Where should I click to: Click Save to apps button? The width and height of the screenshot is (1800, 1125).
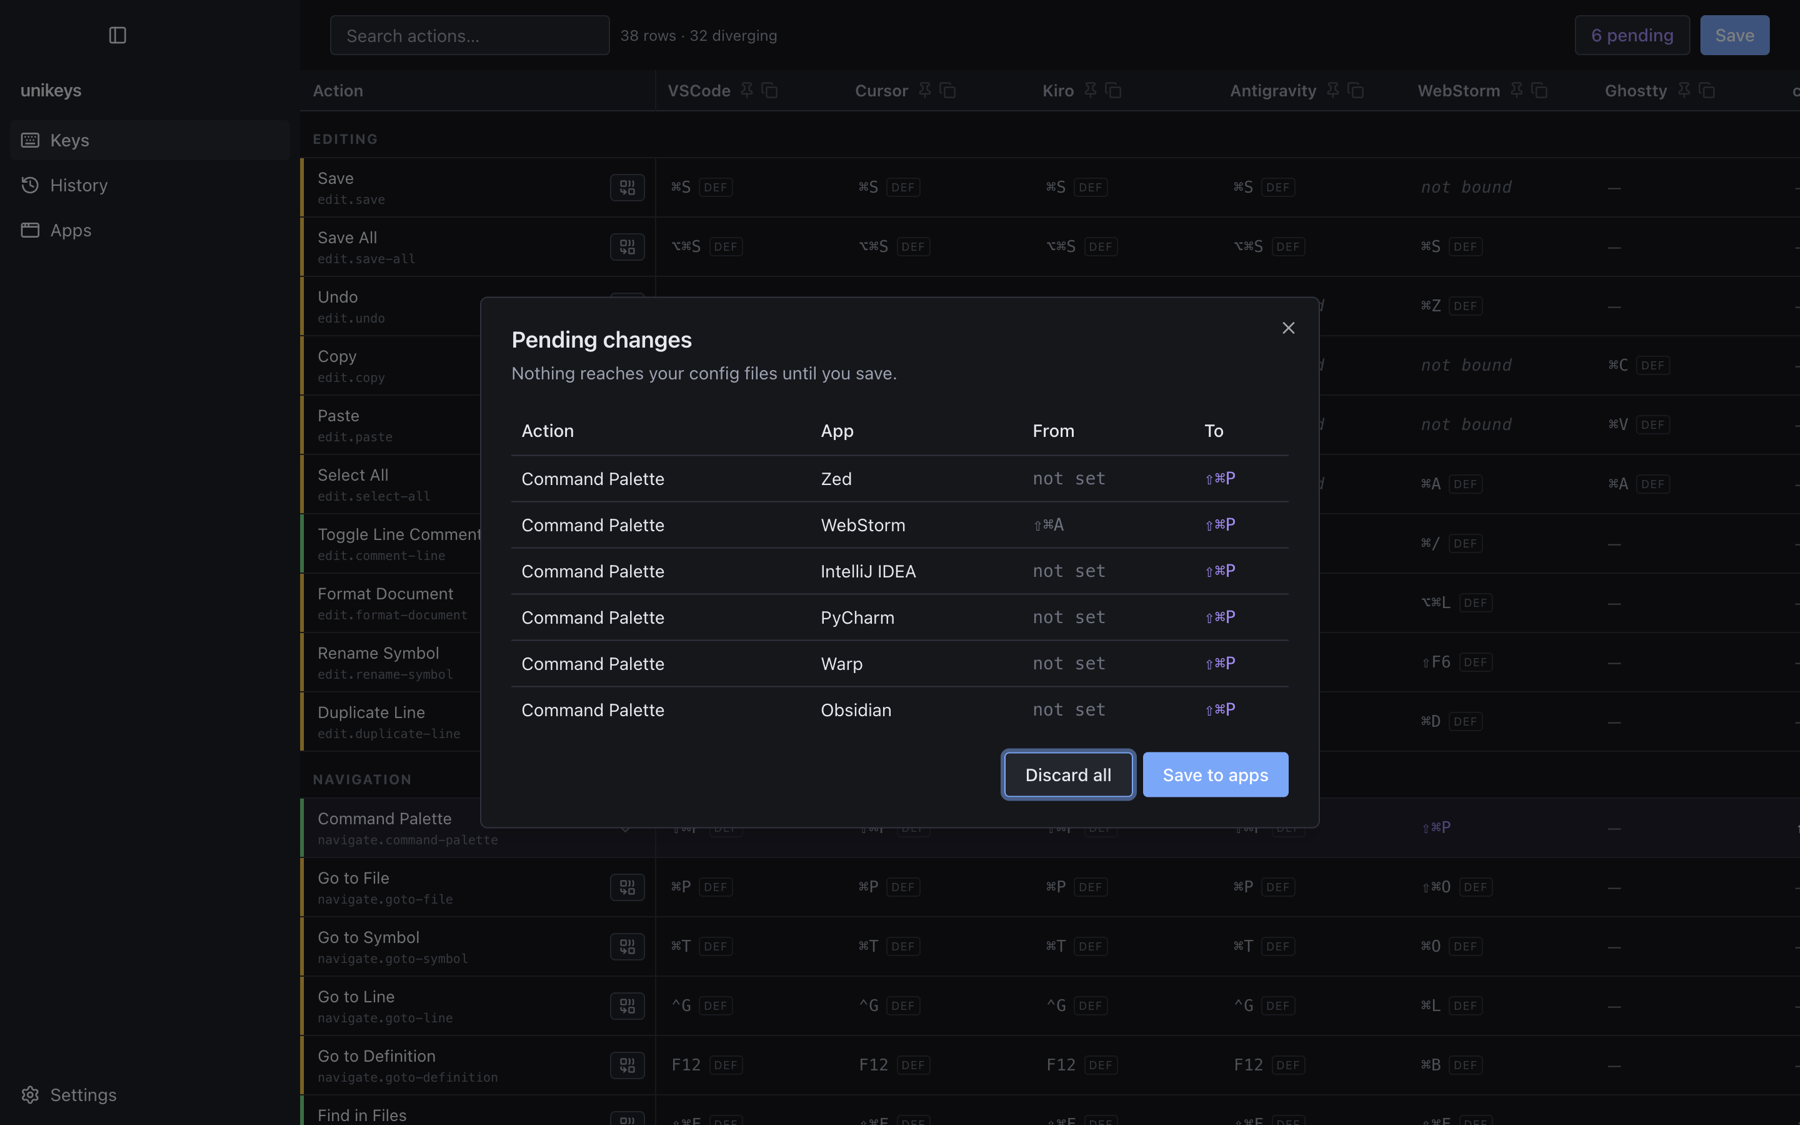click(x=1215, y=775)
